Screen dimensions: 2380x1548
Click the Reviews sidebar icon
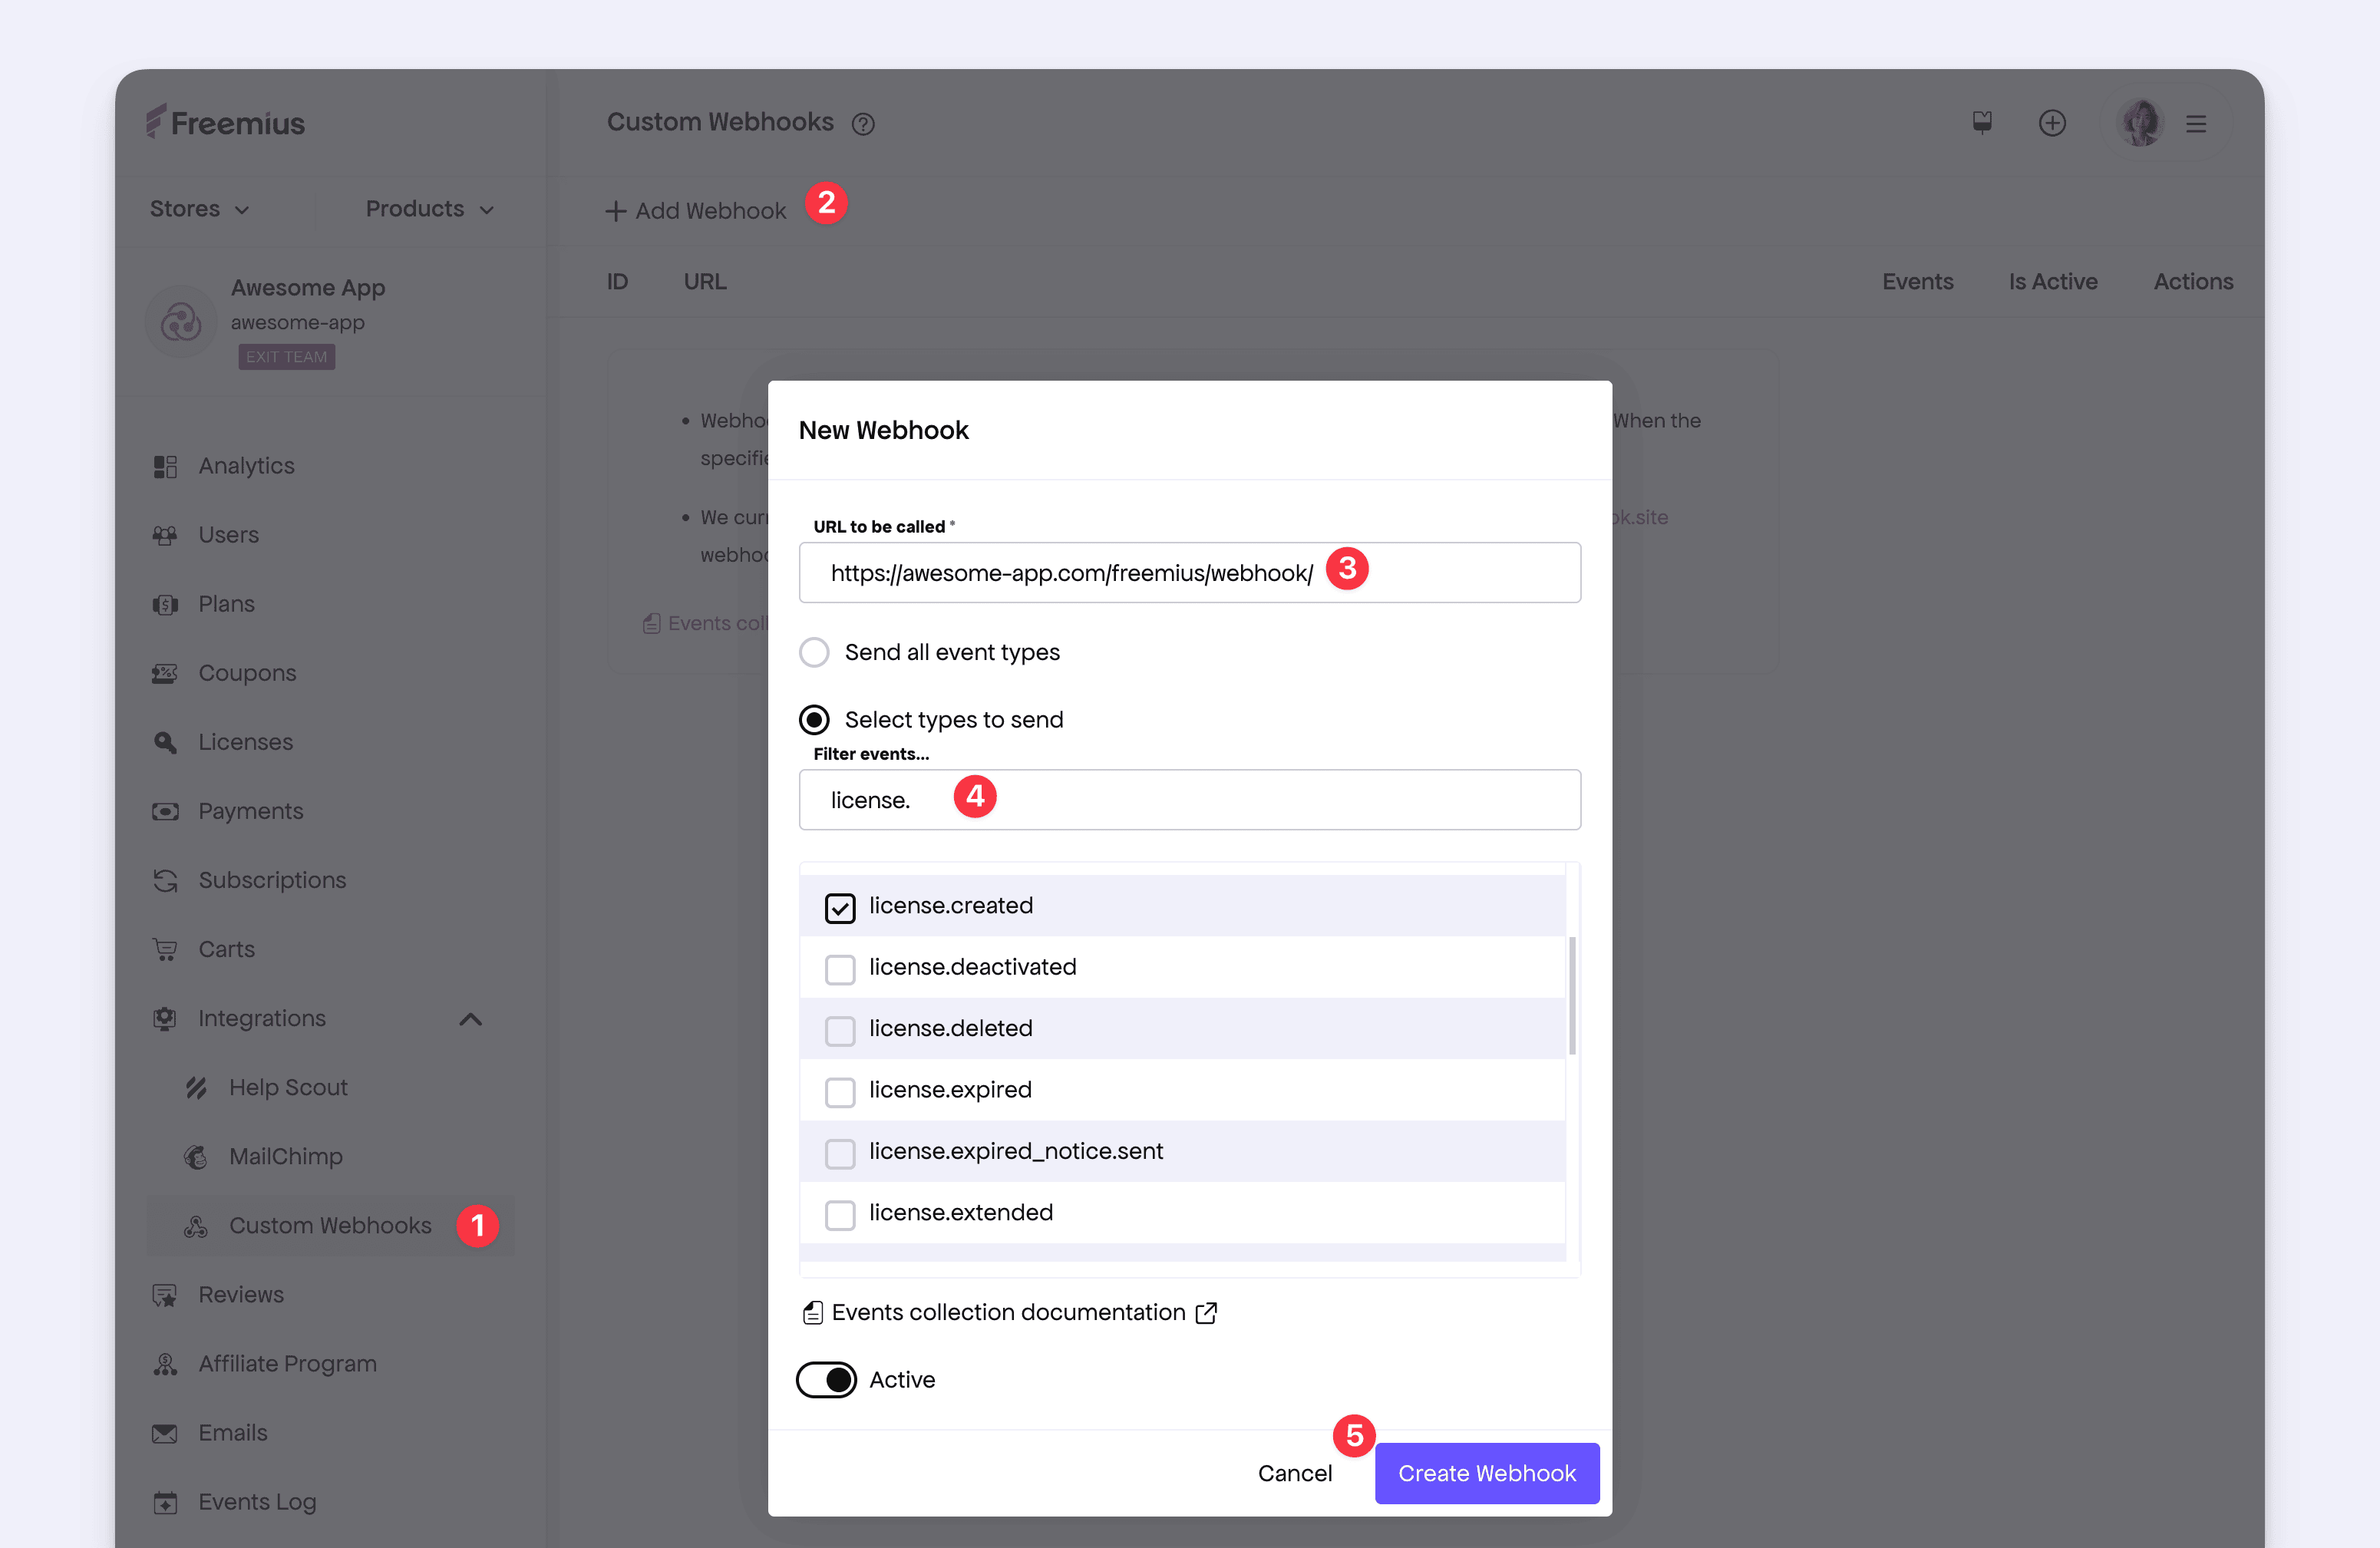point(165,1295)
